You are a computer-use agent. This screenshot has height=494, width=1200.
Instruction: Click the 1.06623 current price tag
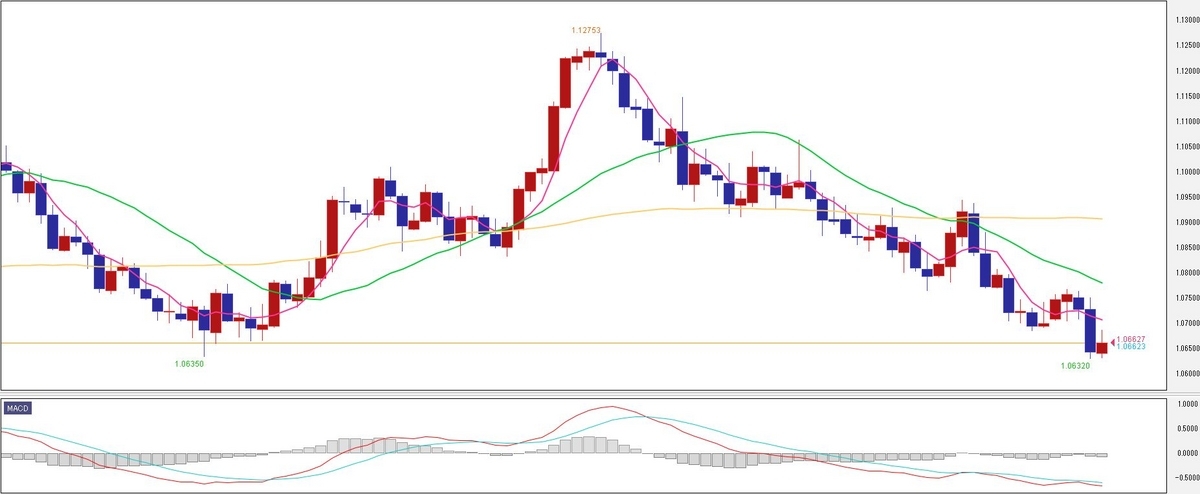pyautogui.click(x=1131, y=347)
